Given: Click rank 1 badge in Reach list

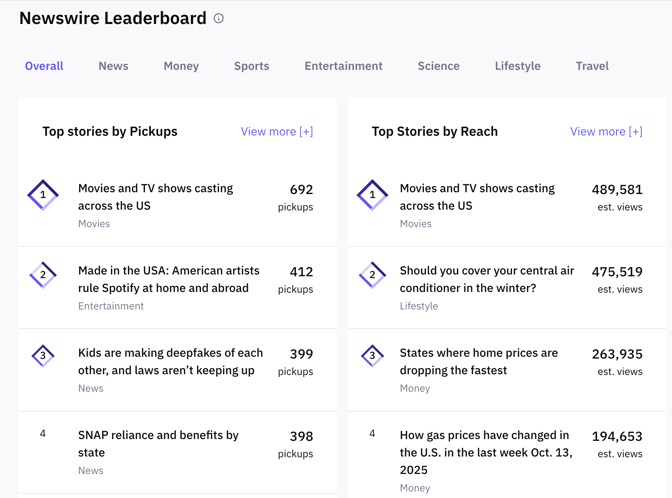Looking at the screenshot, I should click(x=372, y=195).
